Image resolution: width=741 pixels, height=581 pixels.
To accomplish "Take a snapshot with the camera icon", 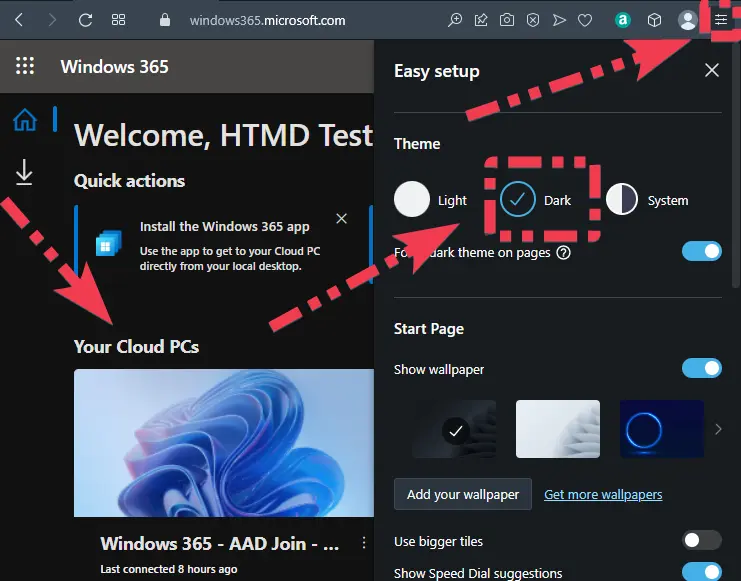I will tap(507, 20).
